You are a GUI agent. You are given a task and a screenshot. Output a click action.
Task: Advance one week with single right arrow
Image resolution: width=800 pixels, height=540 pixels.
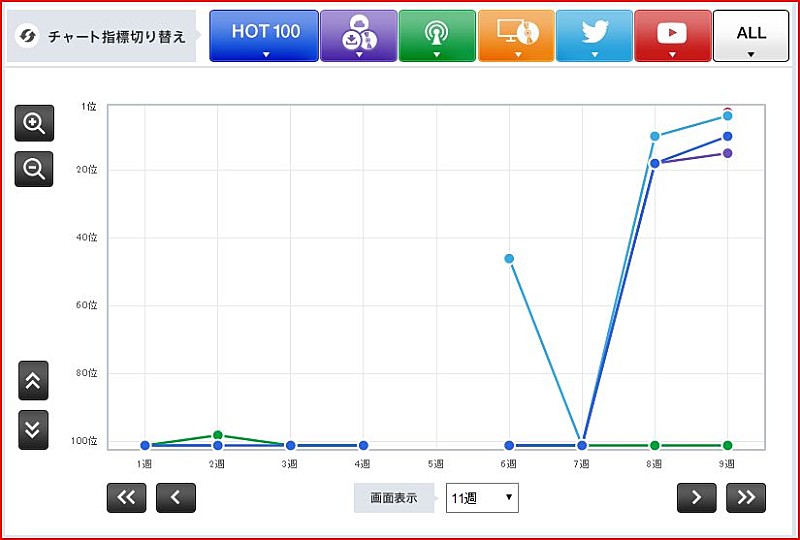696,497
